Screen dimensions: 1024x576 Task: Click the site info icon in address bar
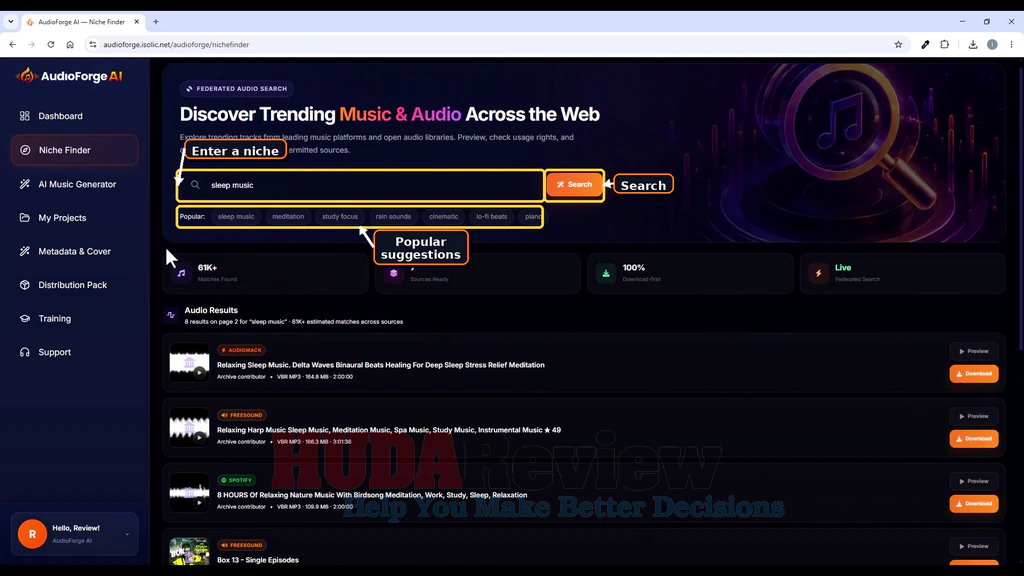(93, 44)
